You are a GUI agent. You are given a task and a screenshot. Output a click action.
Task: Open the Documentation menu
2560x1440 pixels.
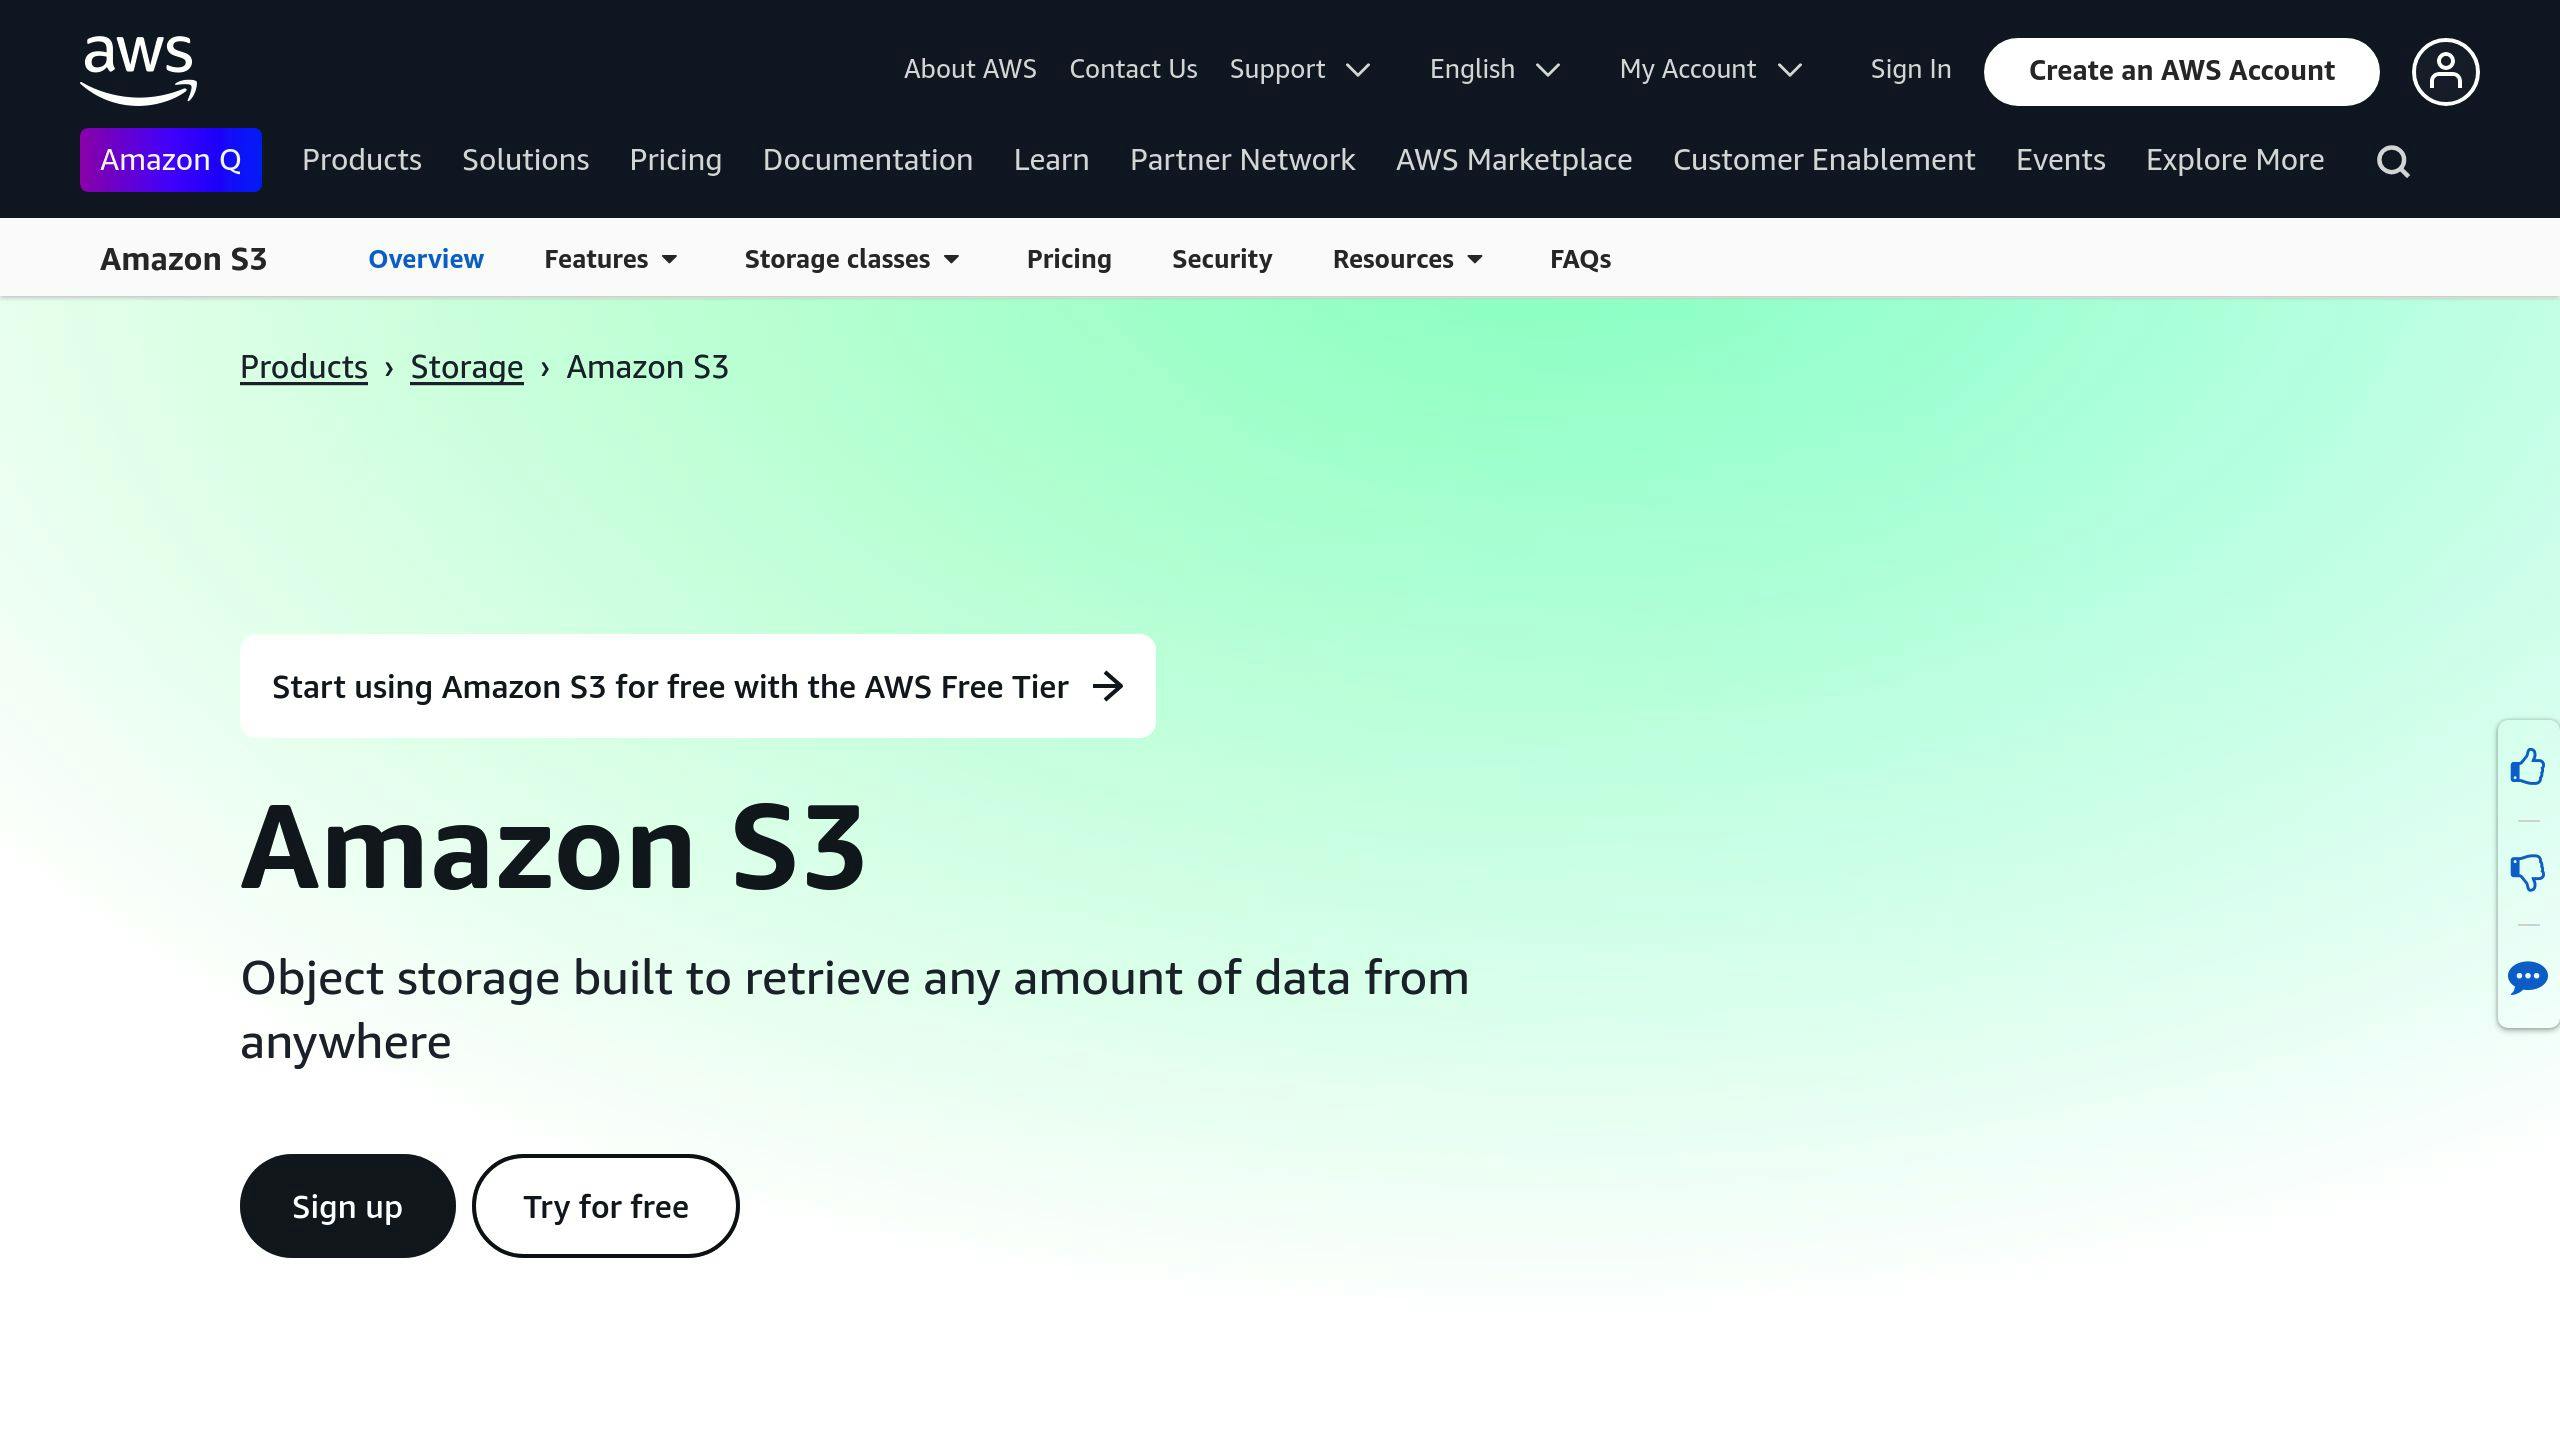pos(868,160)
